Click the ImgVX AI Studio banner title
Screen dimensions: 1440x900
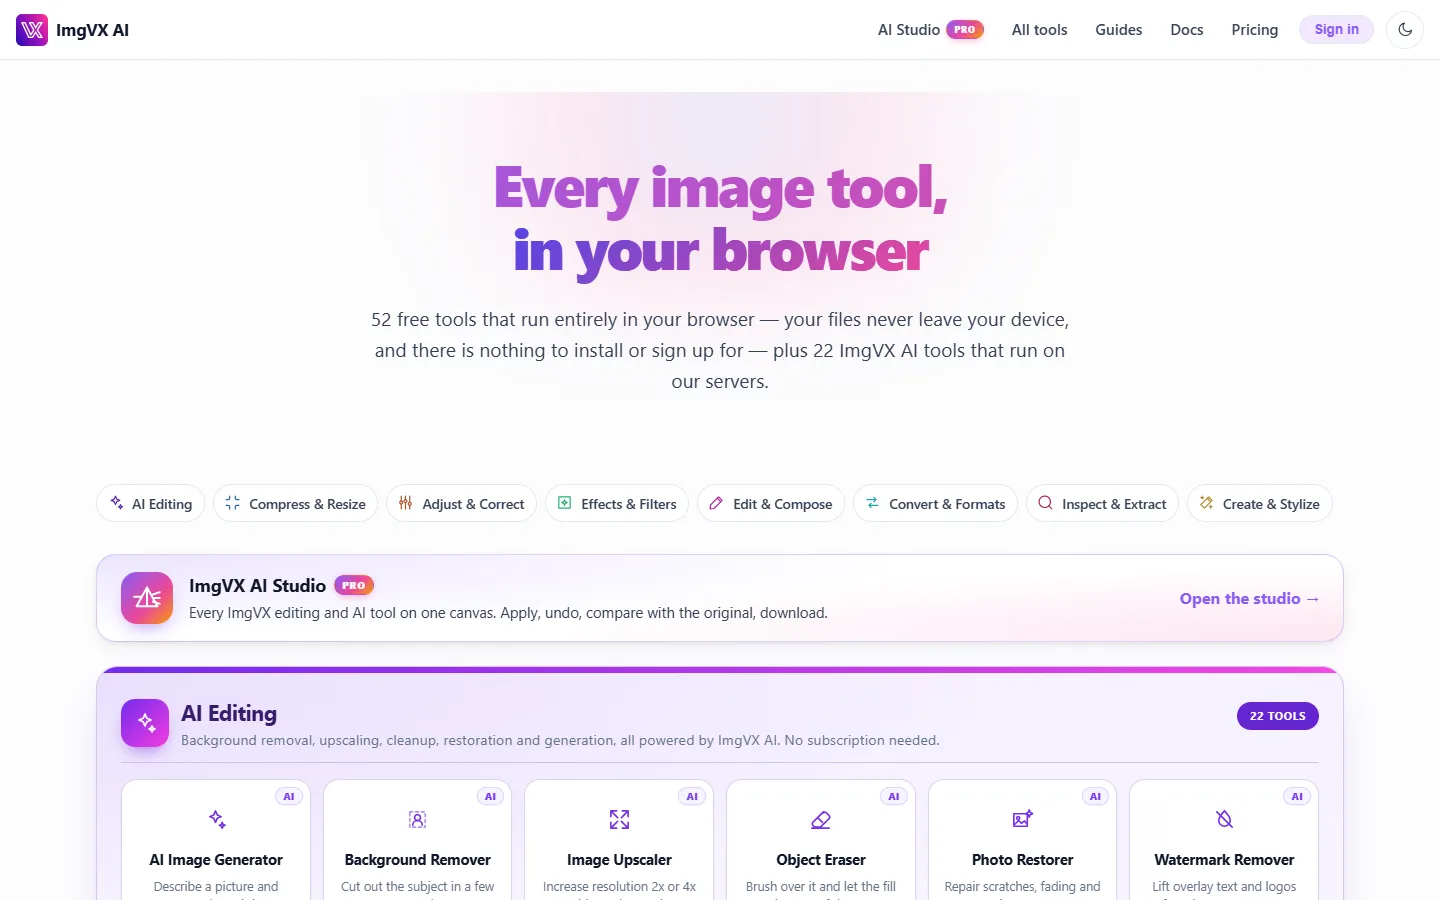pos(257,586)
